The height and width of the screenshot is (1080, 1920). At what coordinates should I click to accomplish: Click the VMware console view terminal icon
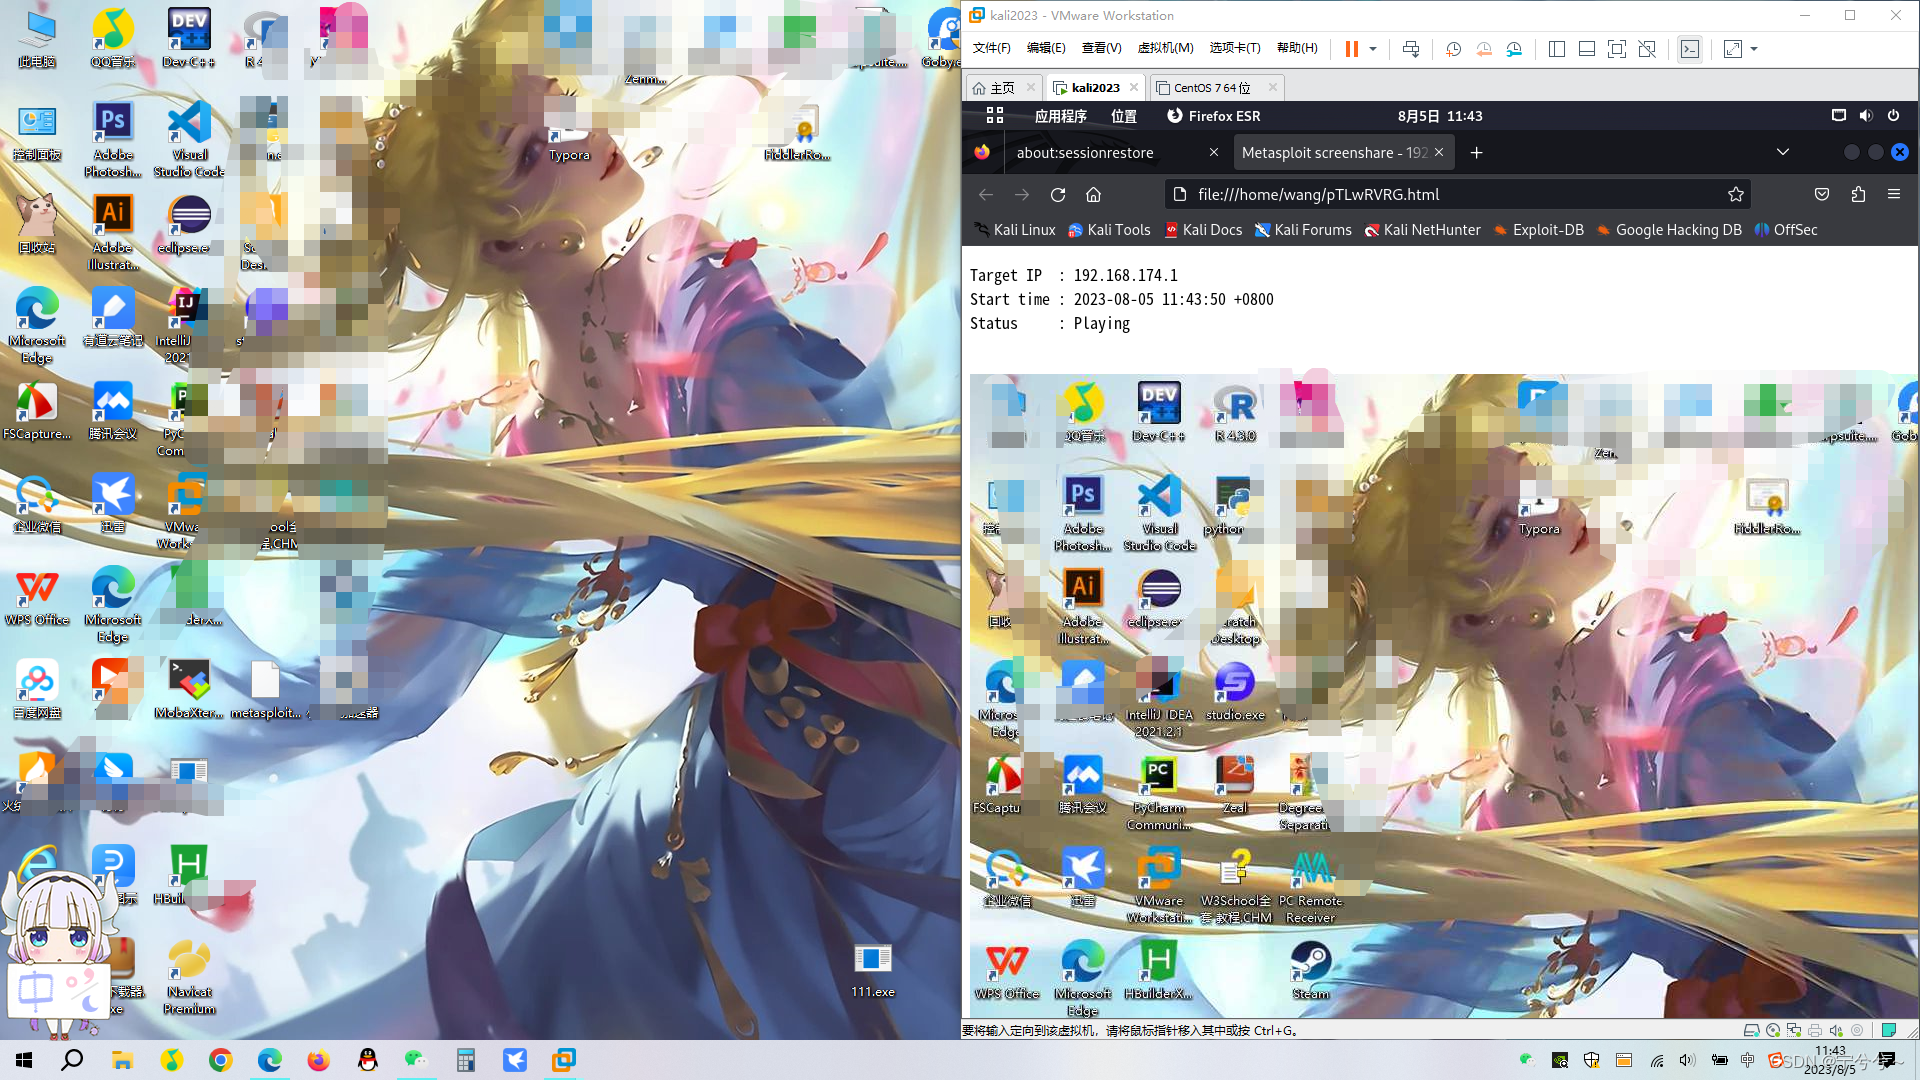1689,49
